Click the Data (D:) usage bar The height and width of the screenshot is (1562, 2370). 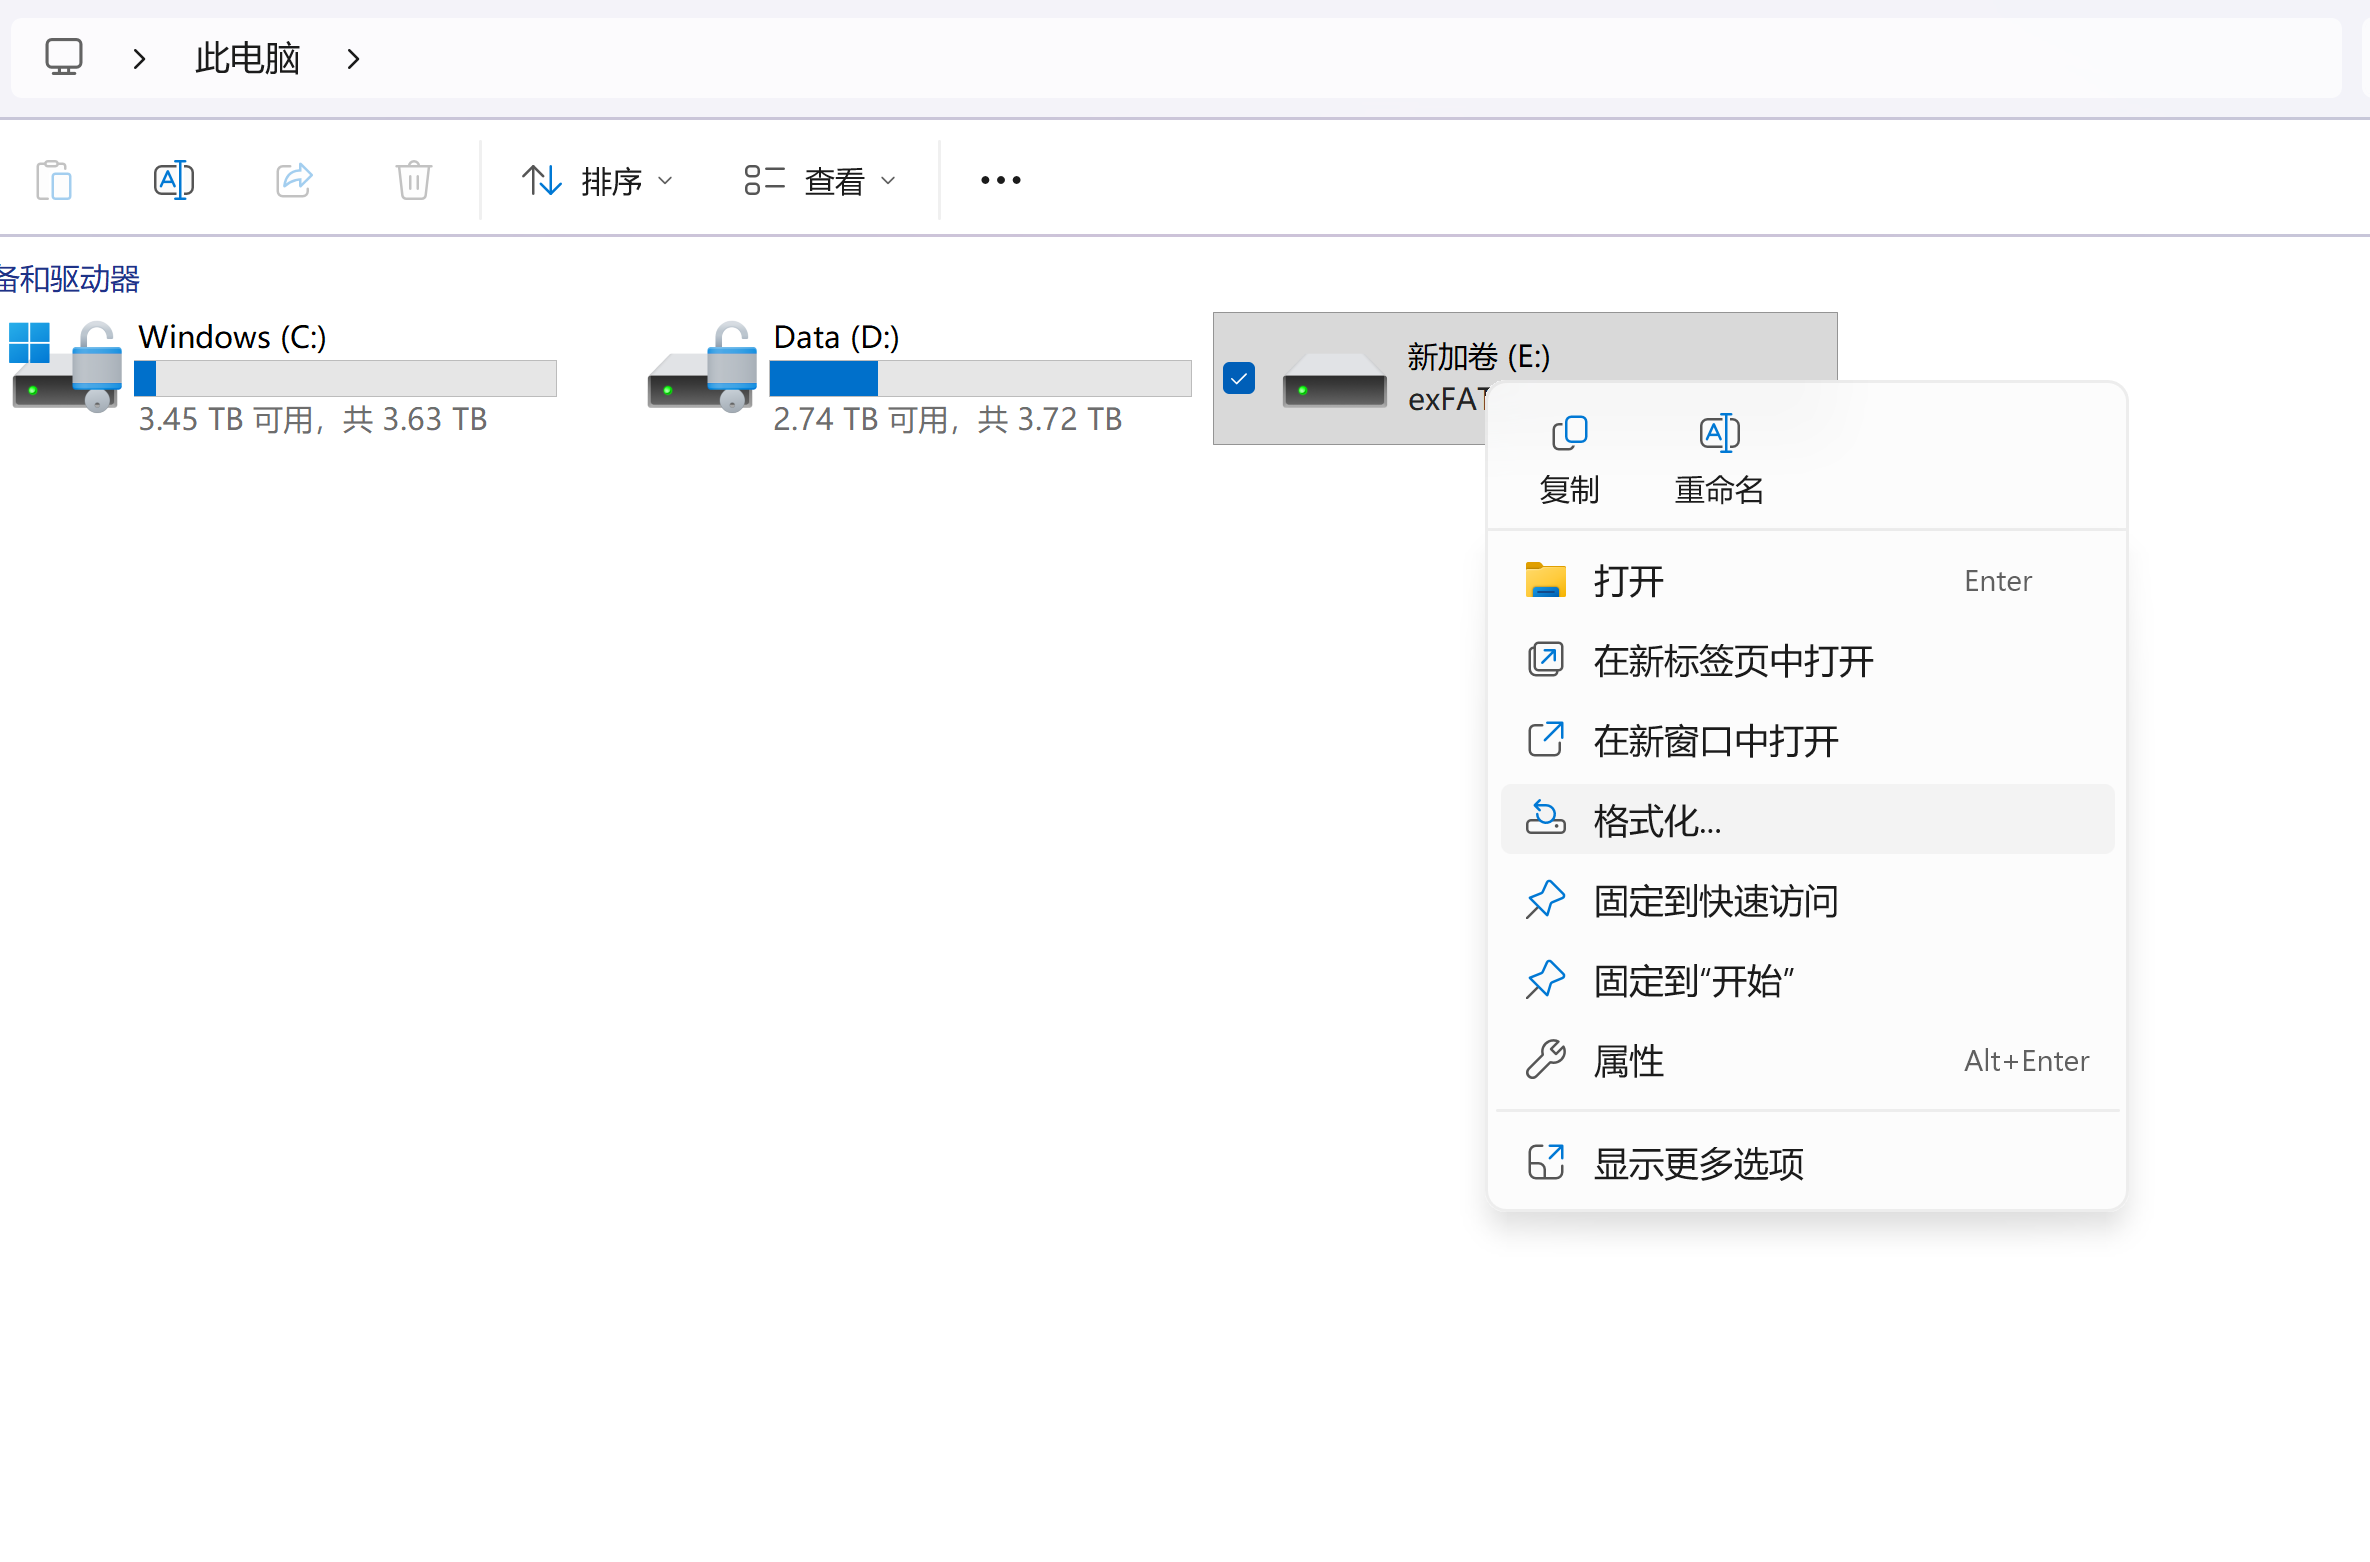click(980, 379)
